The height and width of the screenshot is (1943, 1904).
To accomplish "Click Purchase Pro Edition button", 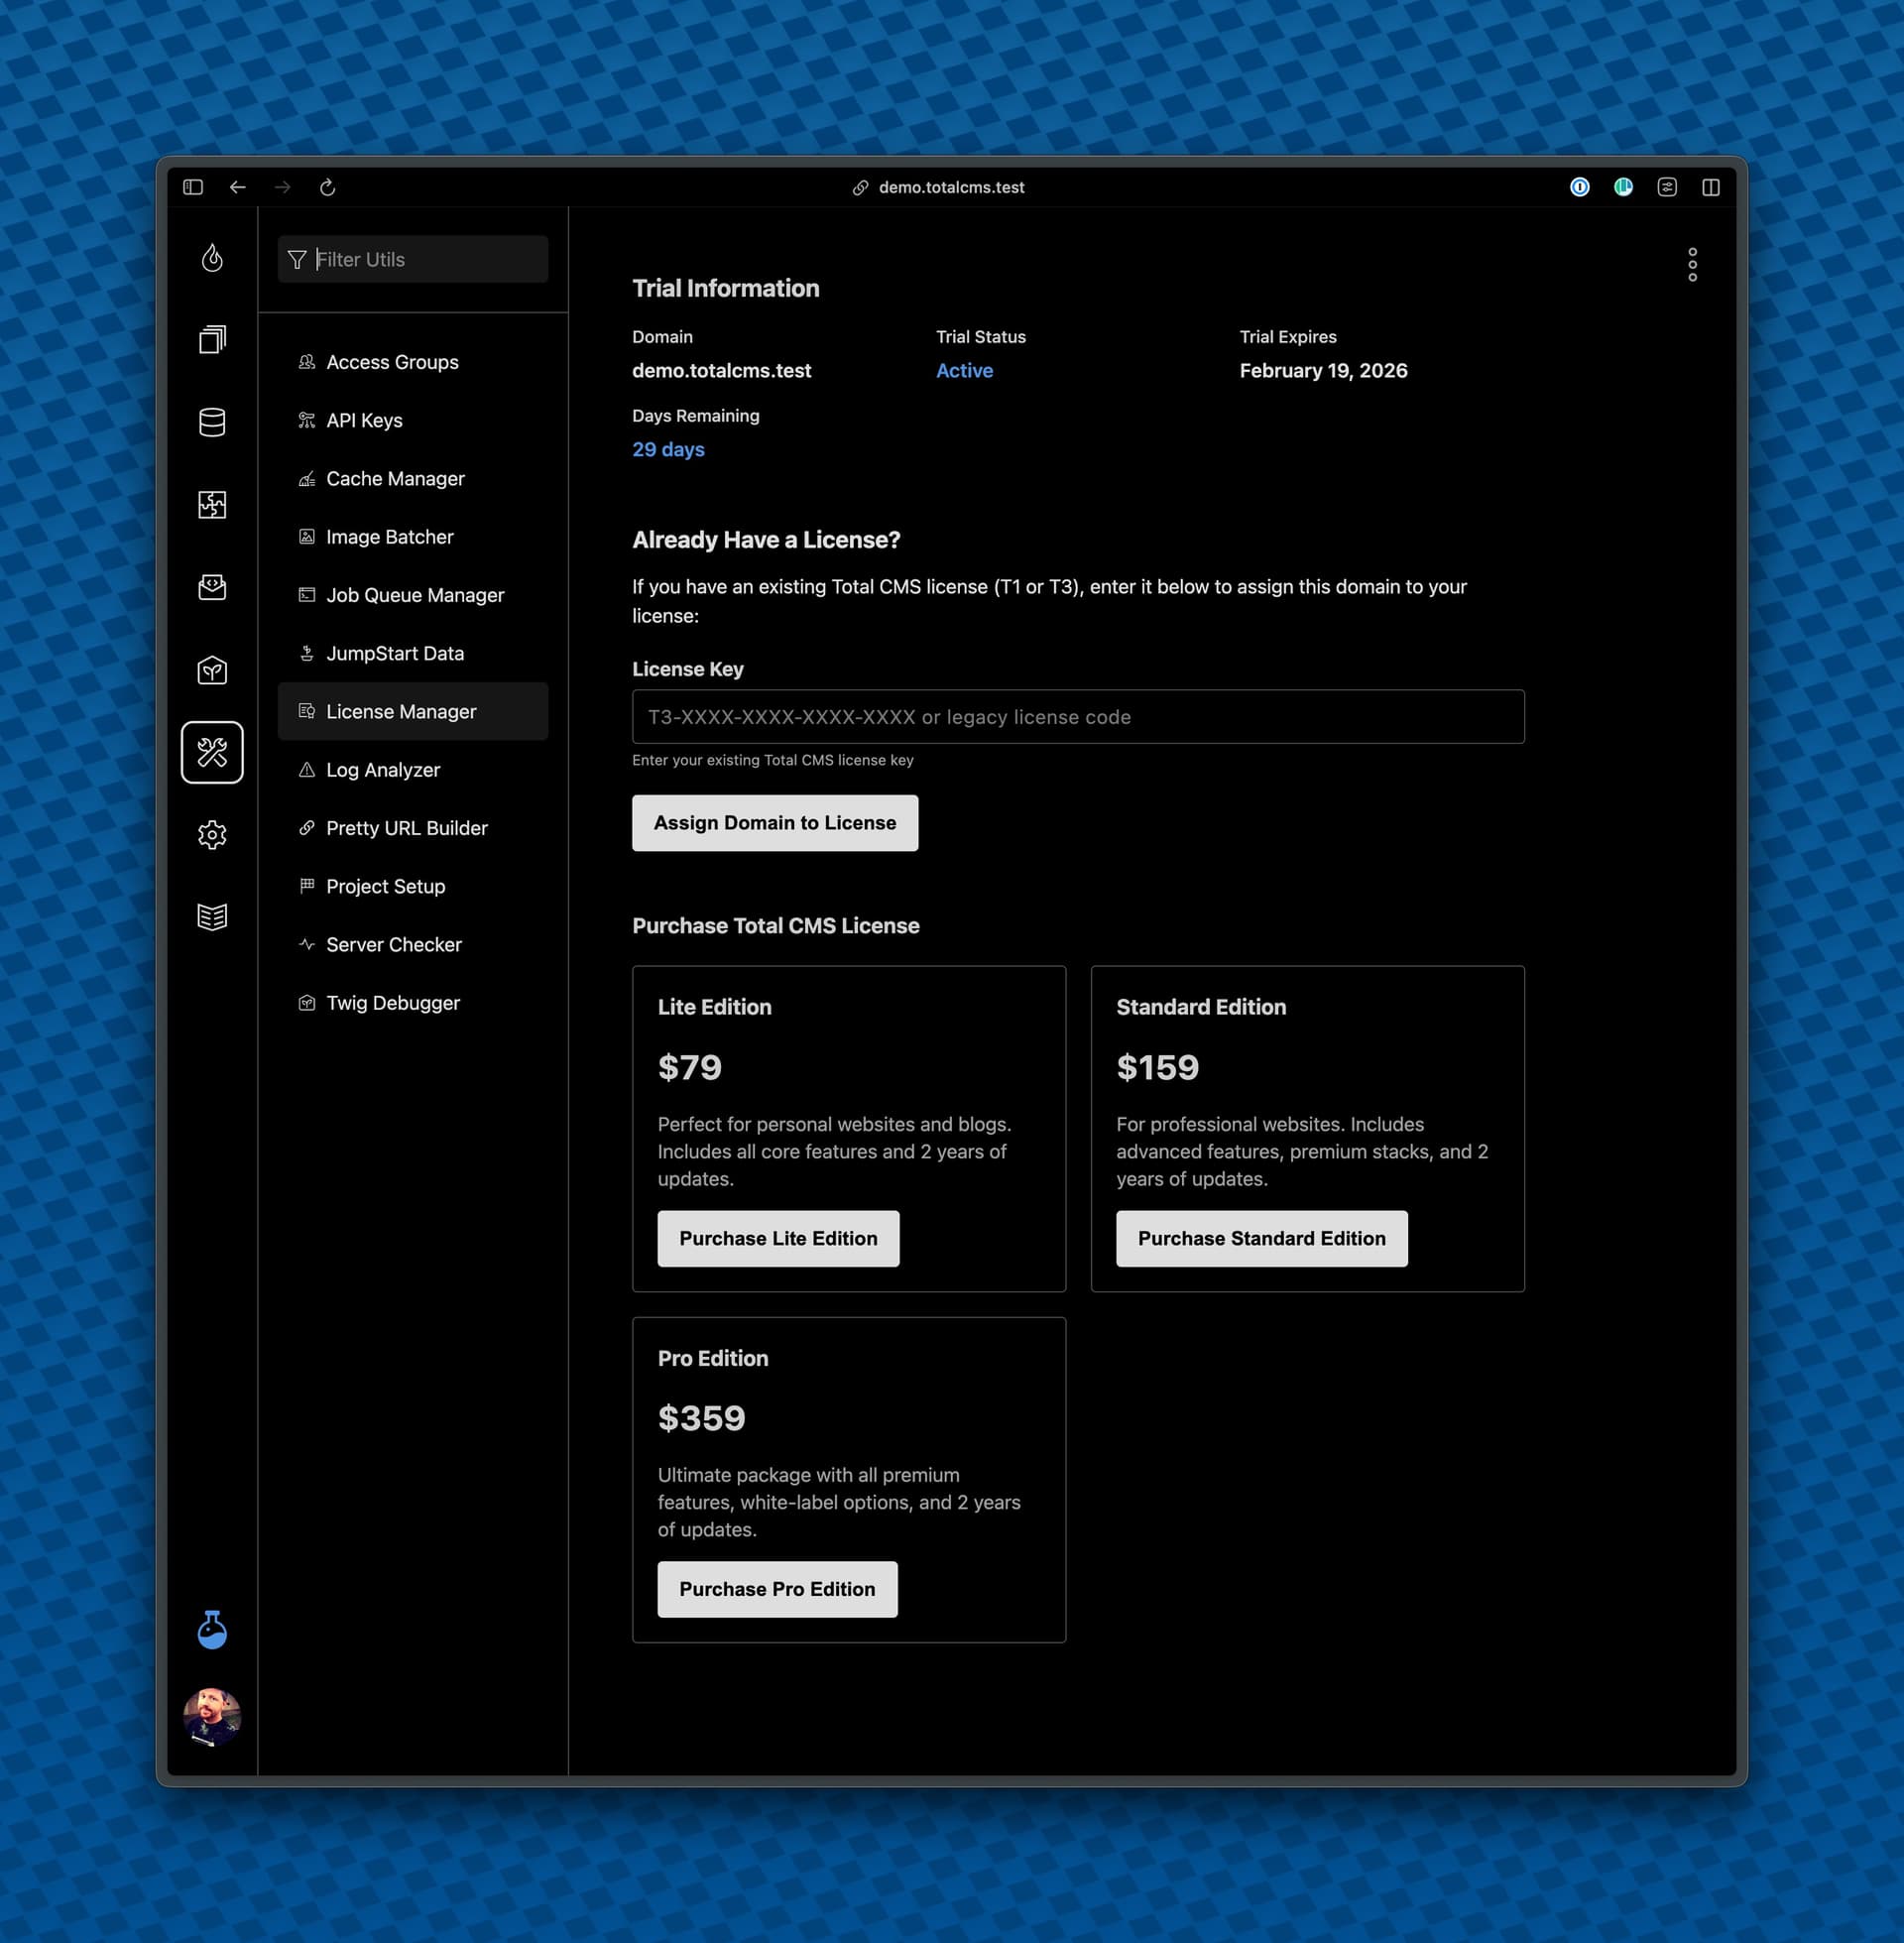I will (x=777, y=1589).
